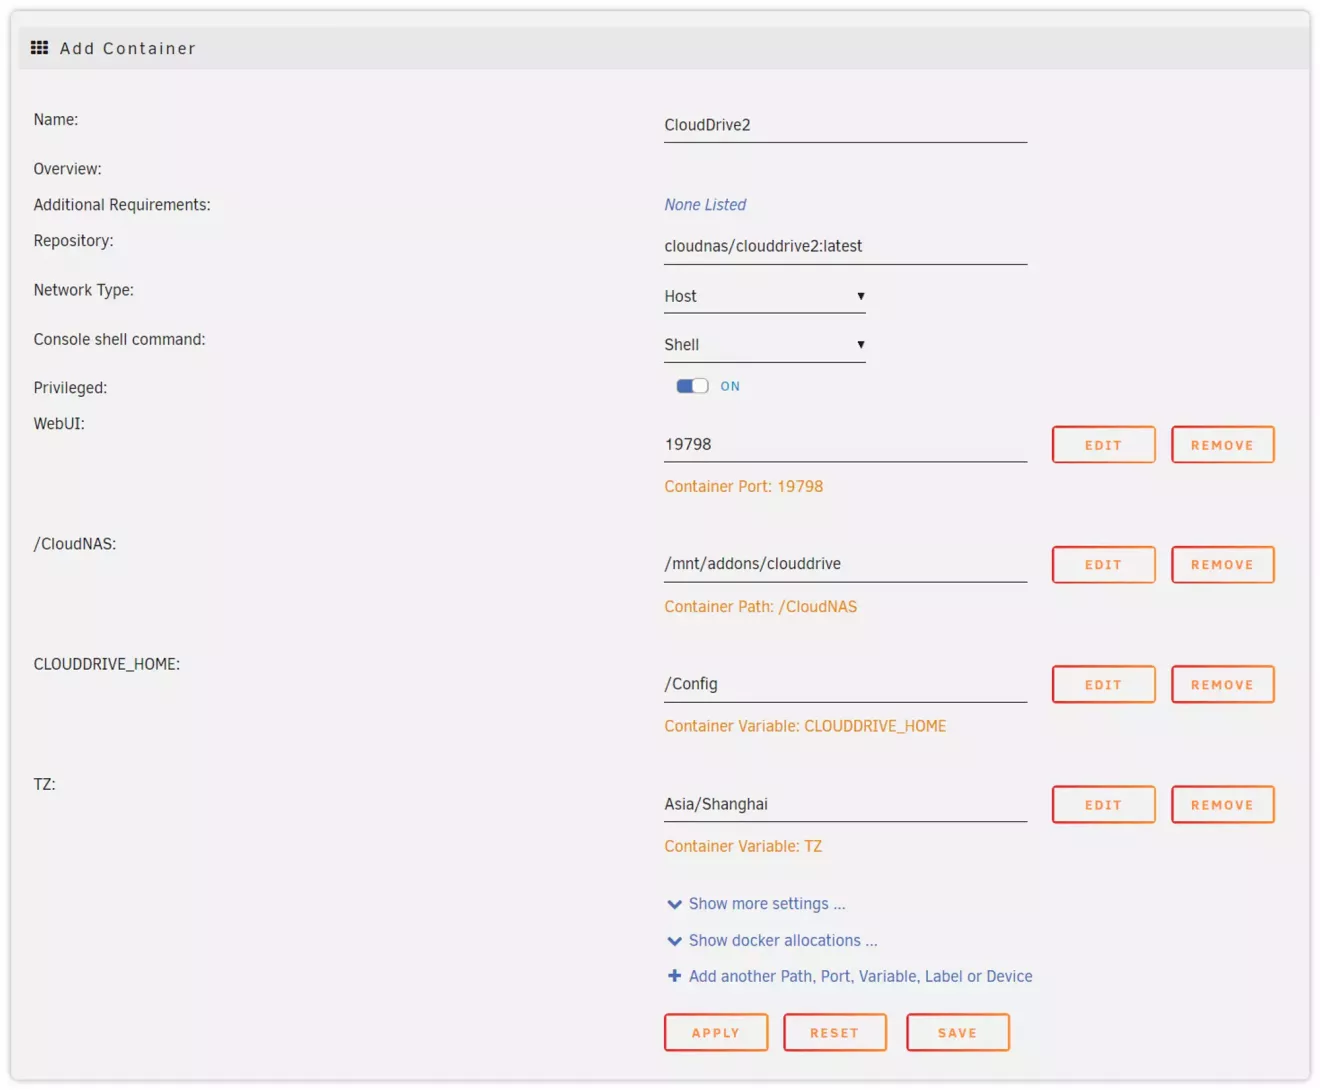Click the Reset button

[x=835, y=1033]
